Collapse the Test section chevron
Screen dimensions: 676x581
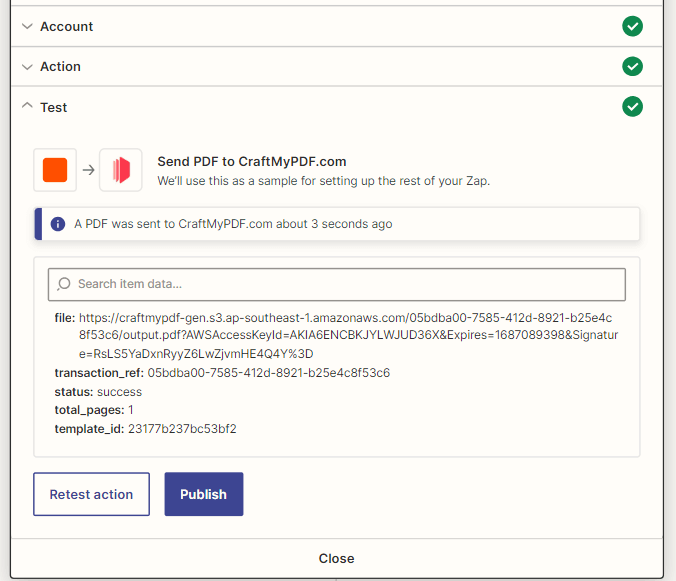point(27,105)
